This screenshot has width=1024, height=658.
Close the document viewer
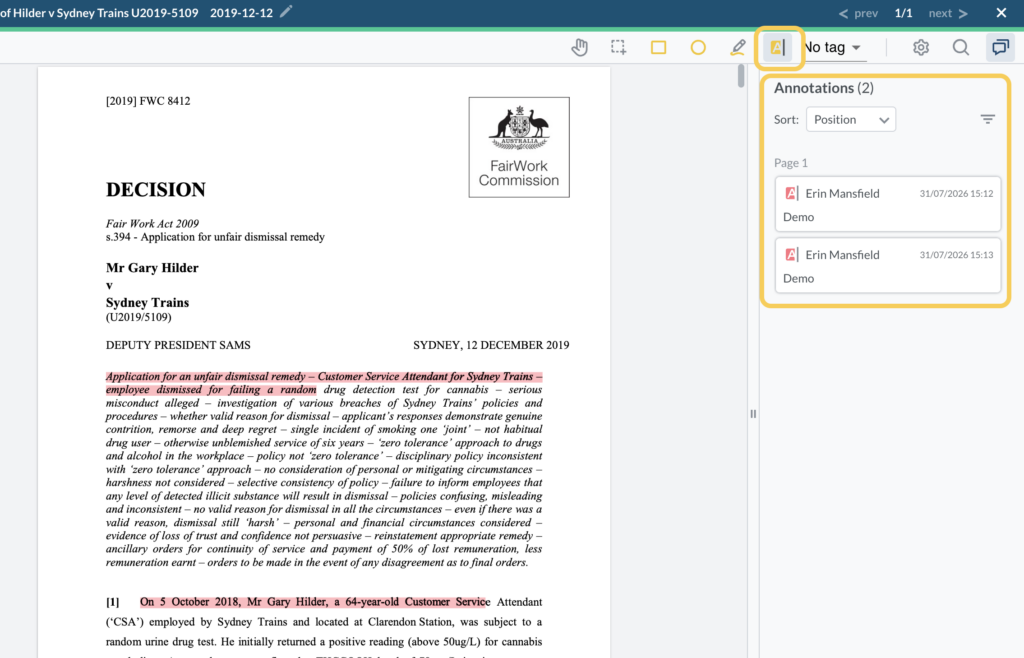pyautogui.click(x=1001, y=12)
